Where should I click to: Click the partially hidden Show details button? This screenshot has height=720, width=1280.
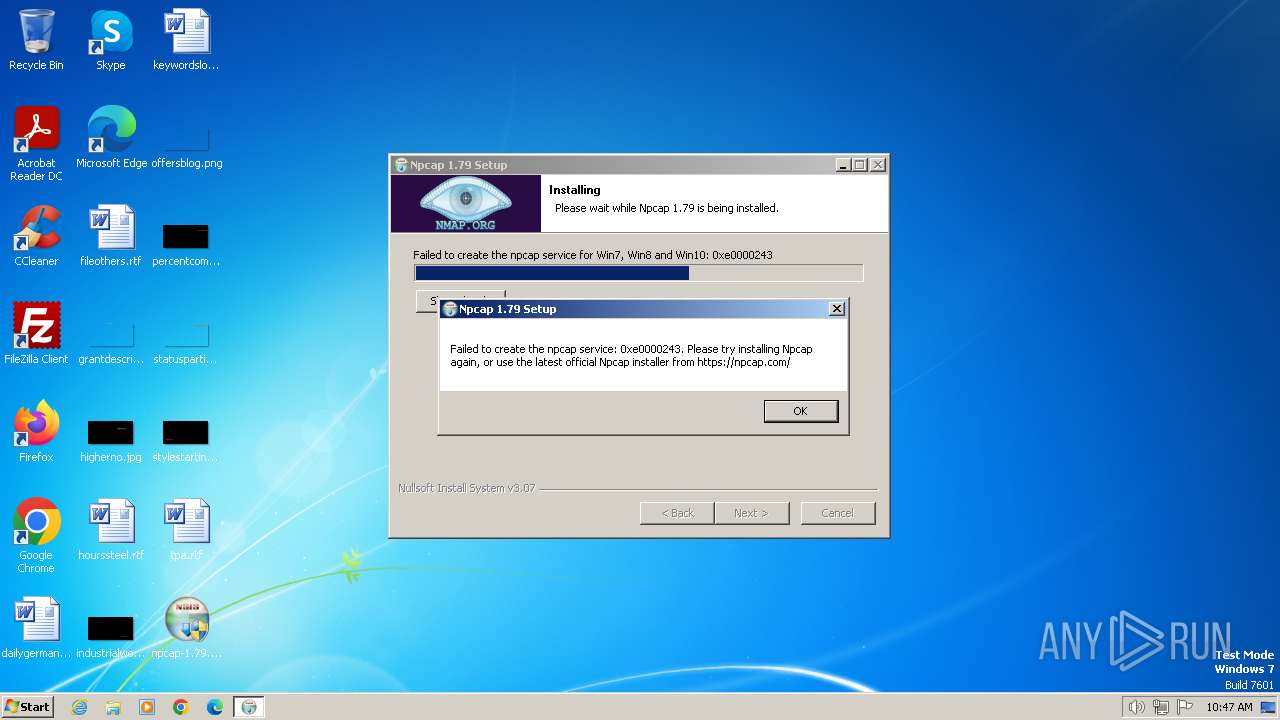pos(427,301)
